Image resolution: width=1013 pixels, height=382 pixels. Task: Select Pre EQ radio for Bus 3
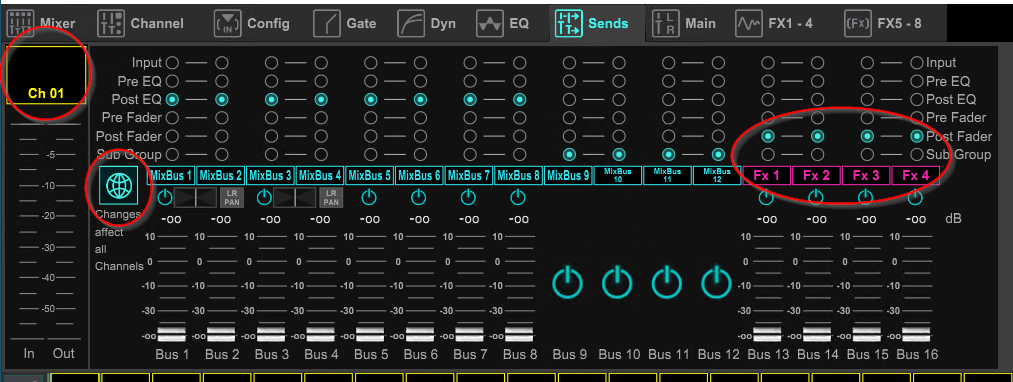271,81
